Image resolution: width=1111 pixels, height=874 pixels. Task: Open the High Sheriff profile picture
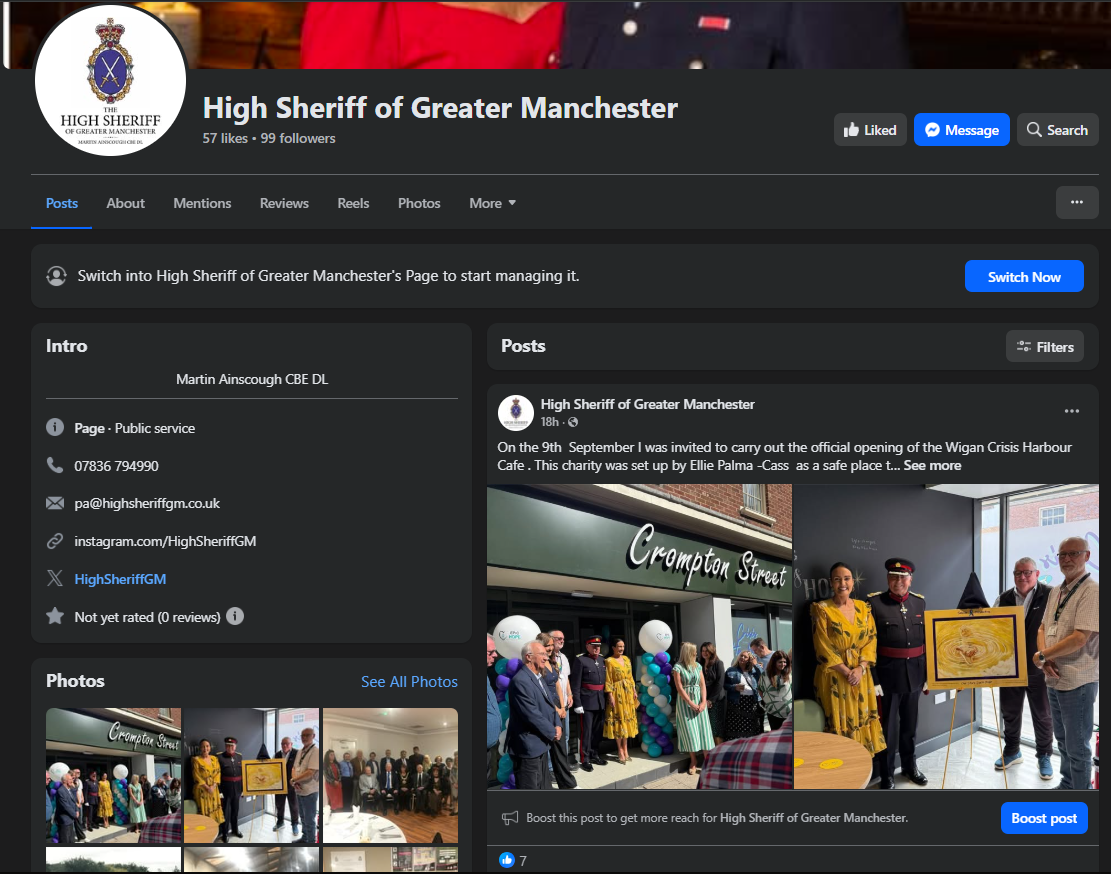(111, 80)
